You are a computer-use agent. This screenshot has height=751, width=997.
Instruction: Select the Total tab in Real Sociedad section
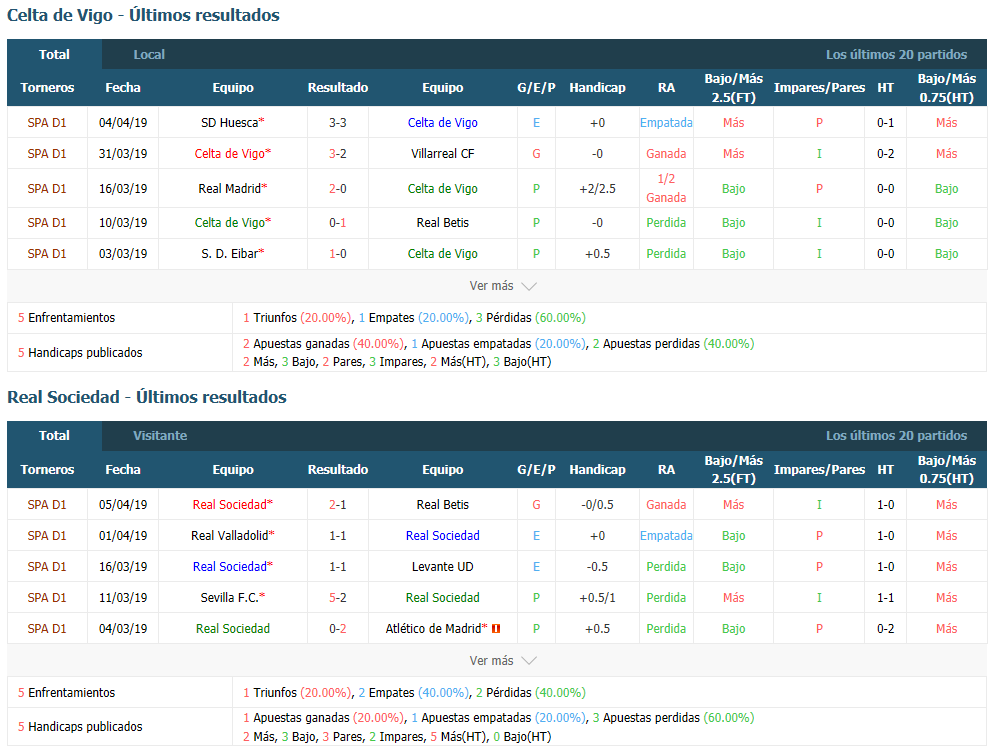coord(54,436)
